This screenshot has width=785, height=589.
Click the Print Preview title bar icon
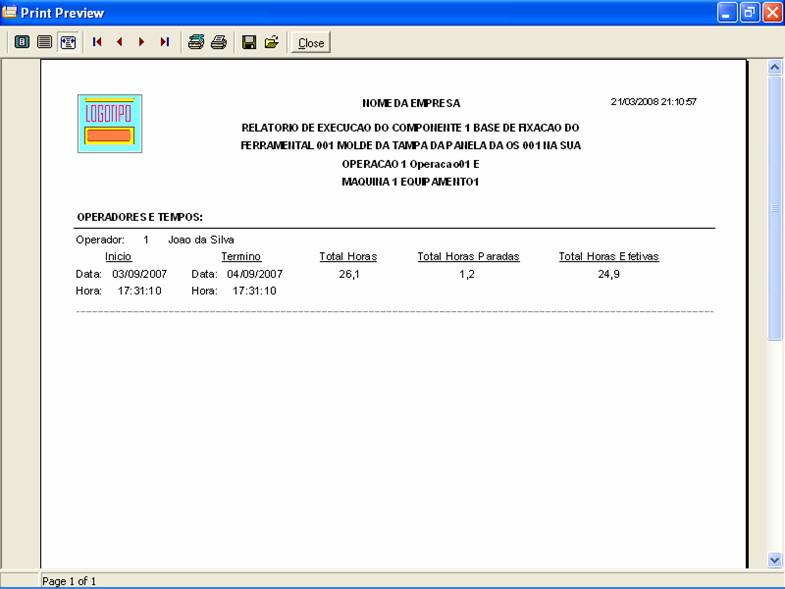tap(9, 12)
